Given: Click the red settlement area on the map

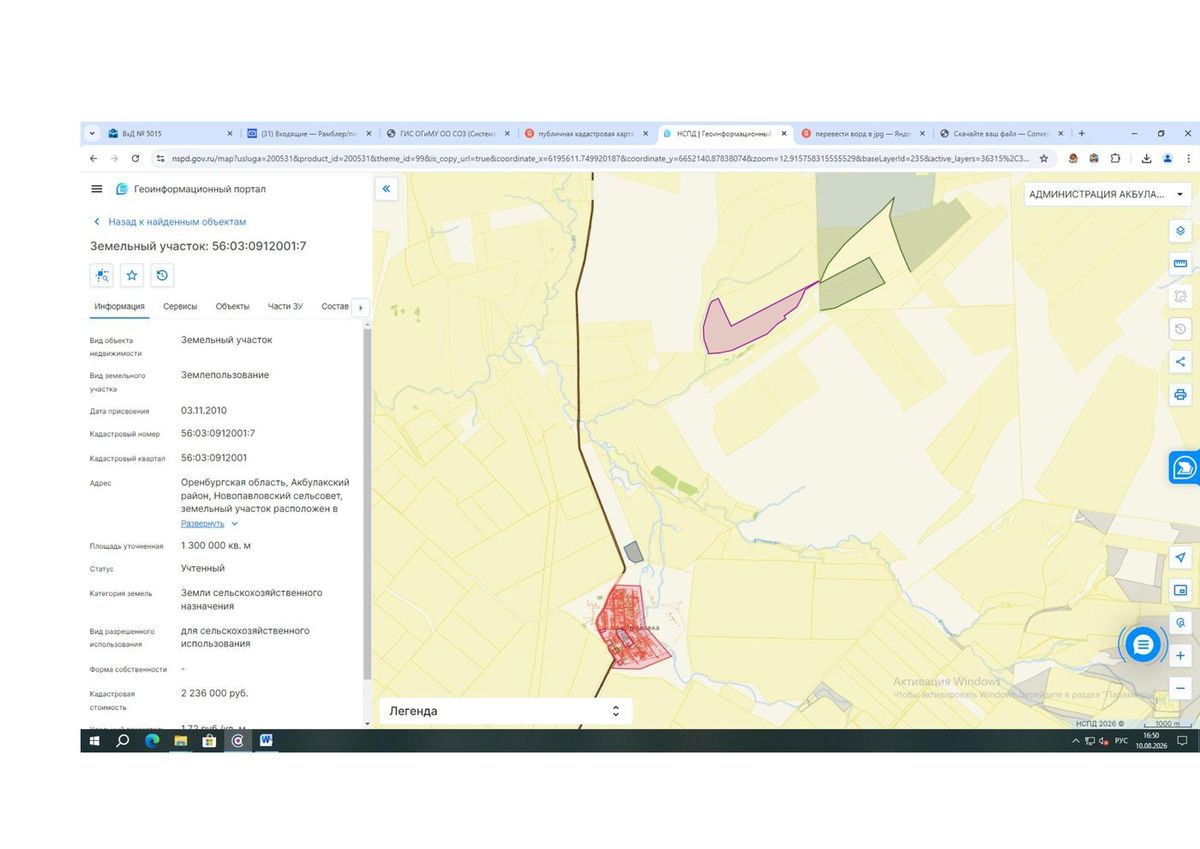Looking at the screenshot, I should click(630, 627).
